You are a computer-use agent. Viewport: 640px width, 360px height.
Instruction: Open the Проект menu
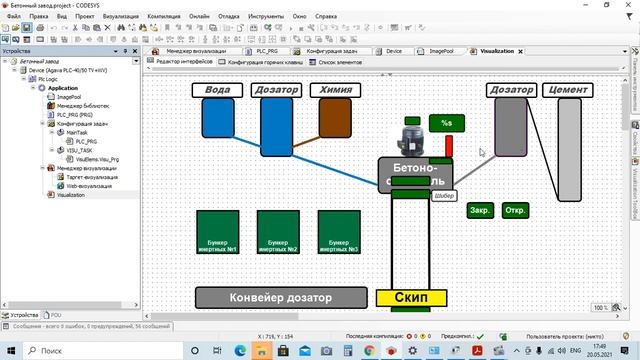[84, 16]
